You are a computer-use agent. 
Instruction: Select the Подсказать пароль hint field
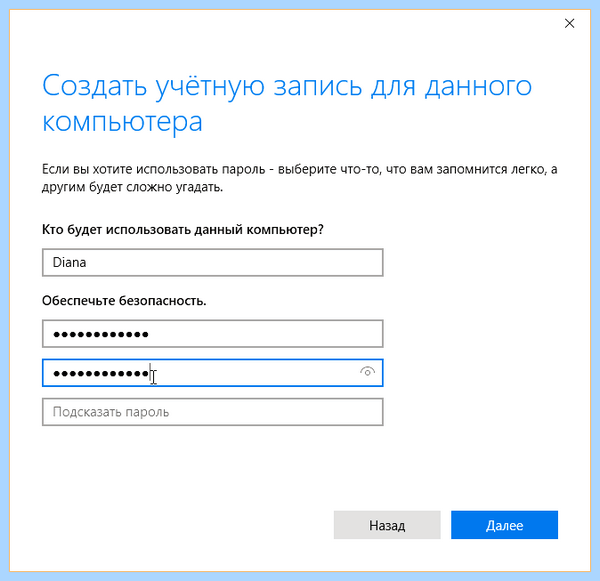[212, 412]
